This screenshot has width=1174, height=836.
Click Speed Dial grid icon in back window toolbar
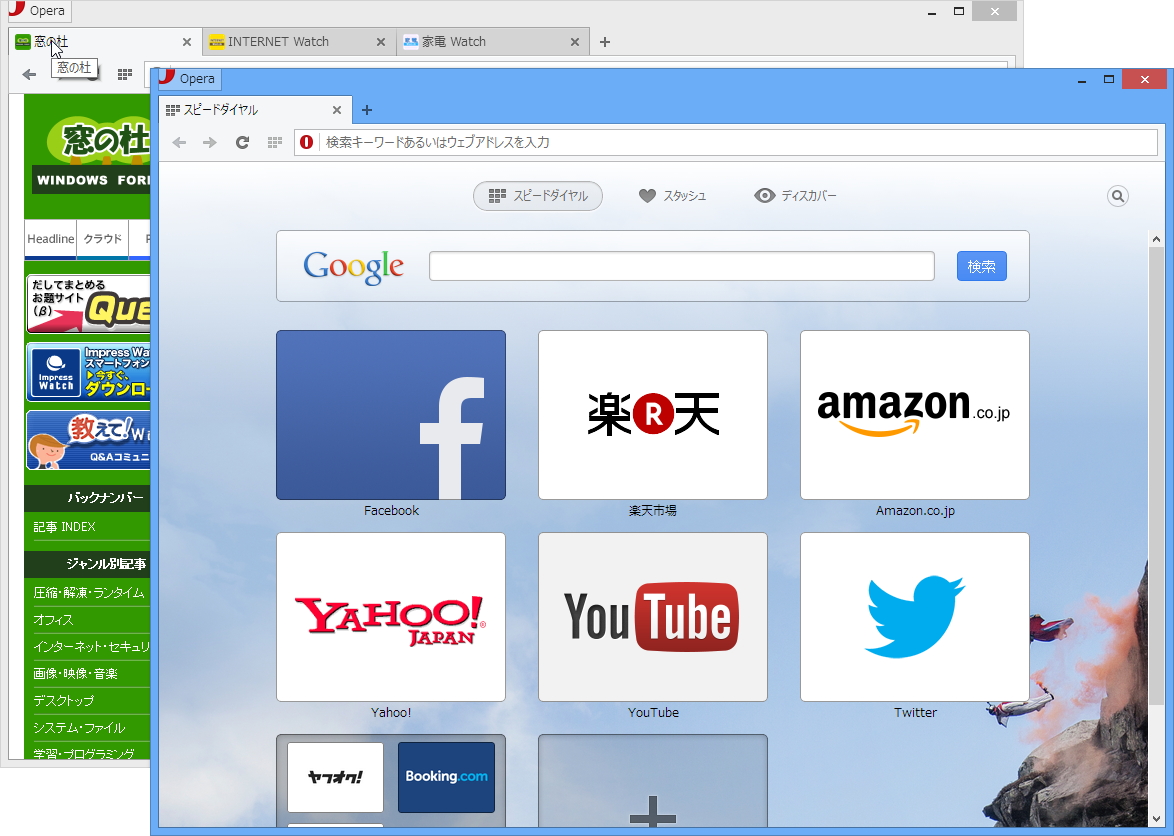[x=125, y=74]
